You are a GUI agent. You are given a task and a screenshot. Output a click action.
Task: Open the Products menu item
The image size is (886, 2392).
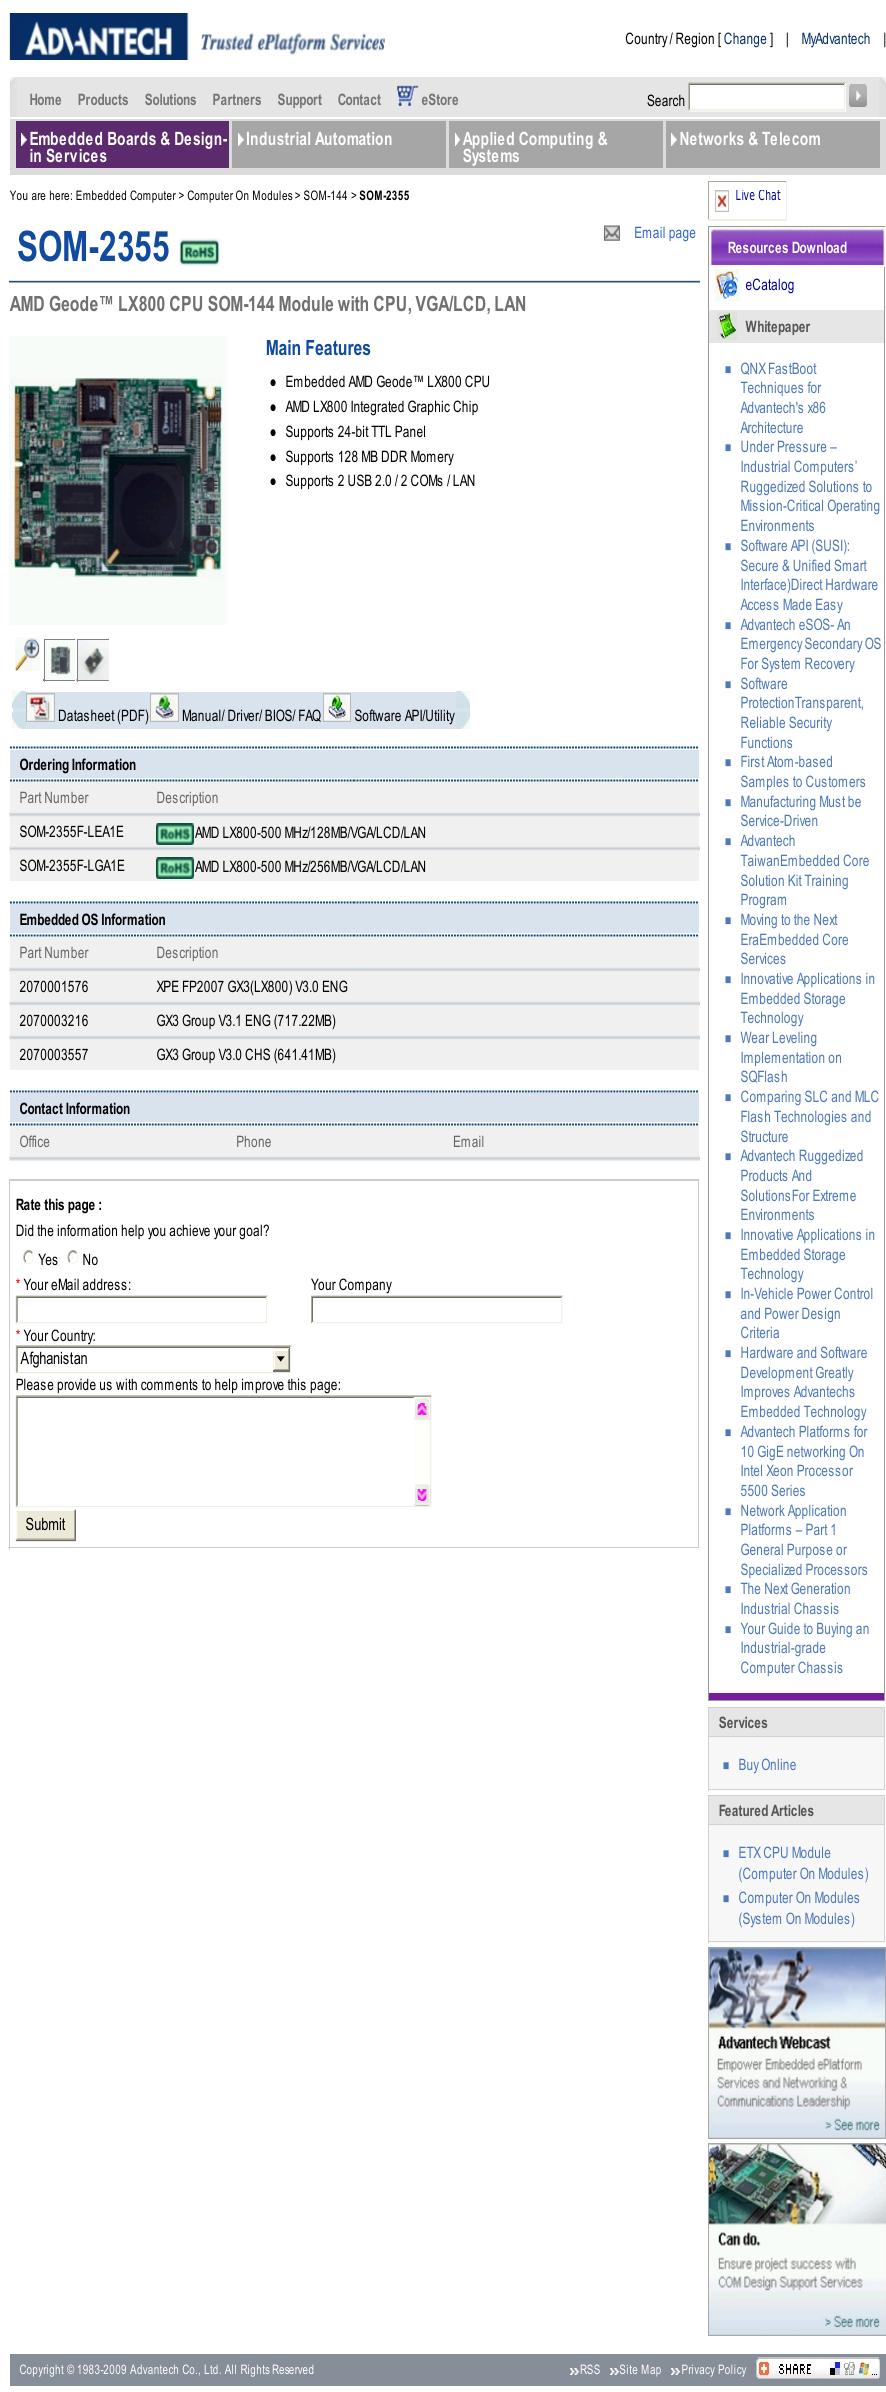coord(103,100)
